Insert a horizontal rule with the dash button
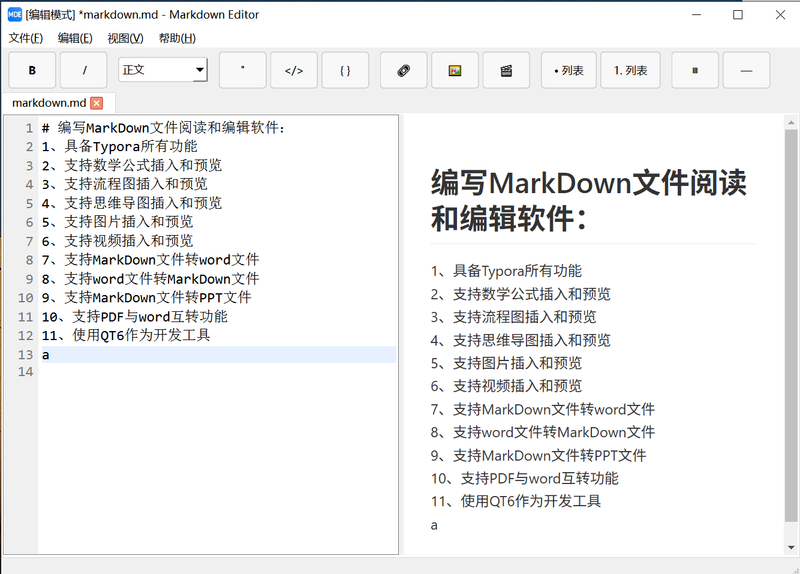The image size is (800, 574). click(x=746, y=70)
